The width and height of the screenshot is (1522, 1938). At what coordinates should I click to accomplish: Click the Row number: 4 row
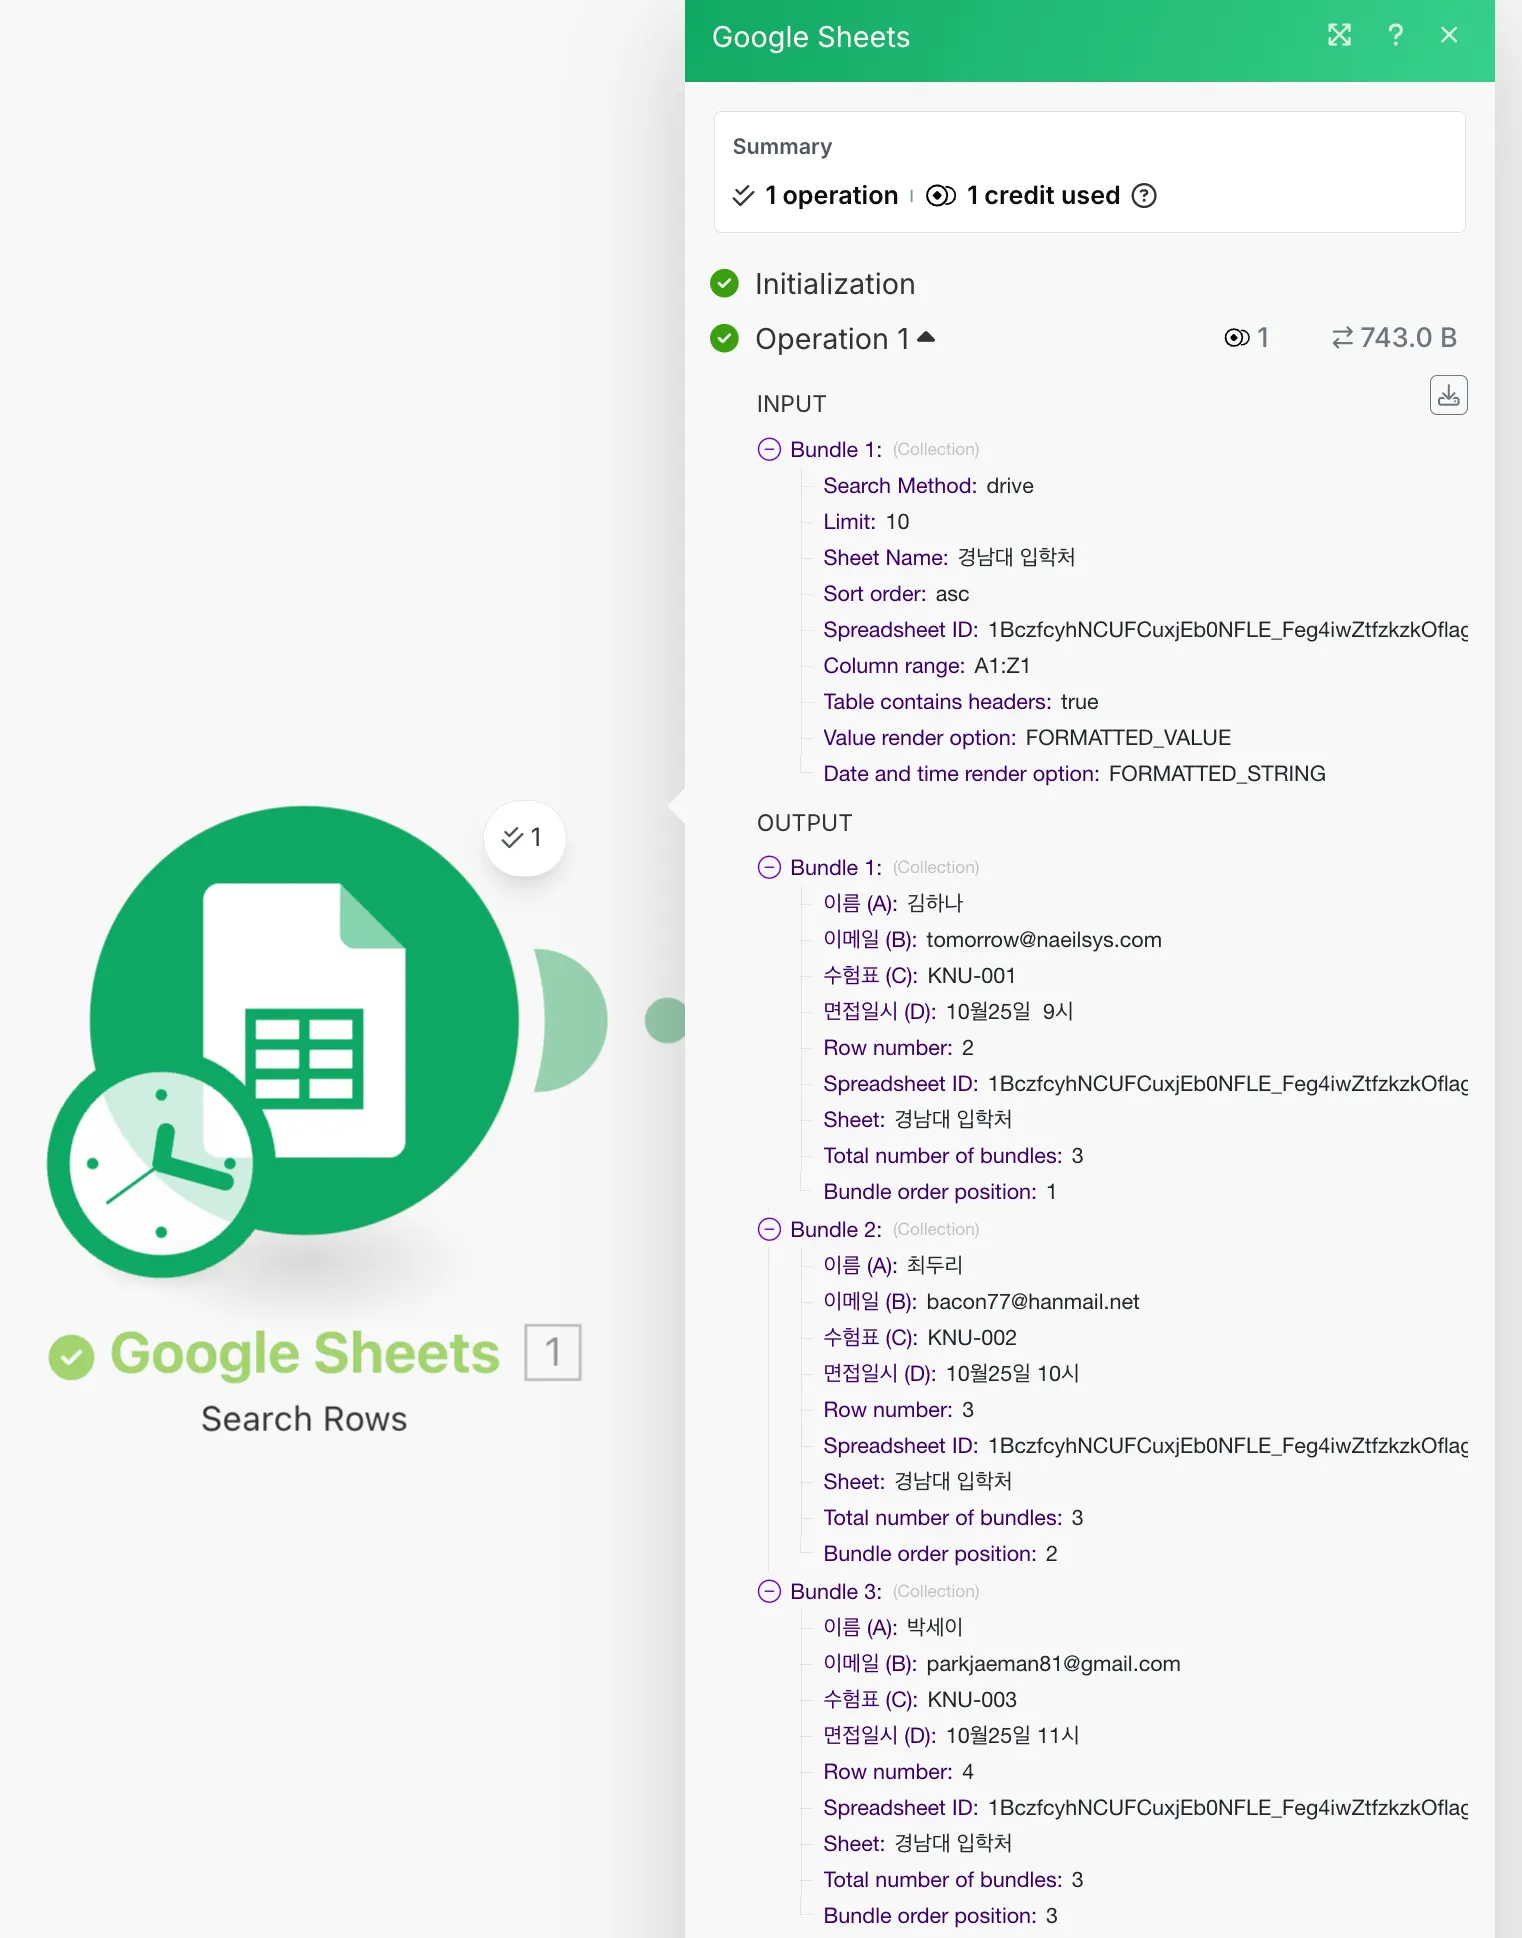[898, 1772]
